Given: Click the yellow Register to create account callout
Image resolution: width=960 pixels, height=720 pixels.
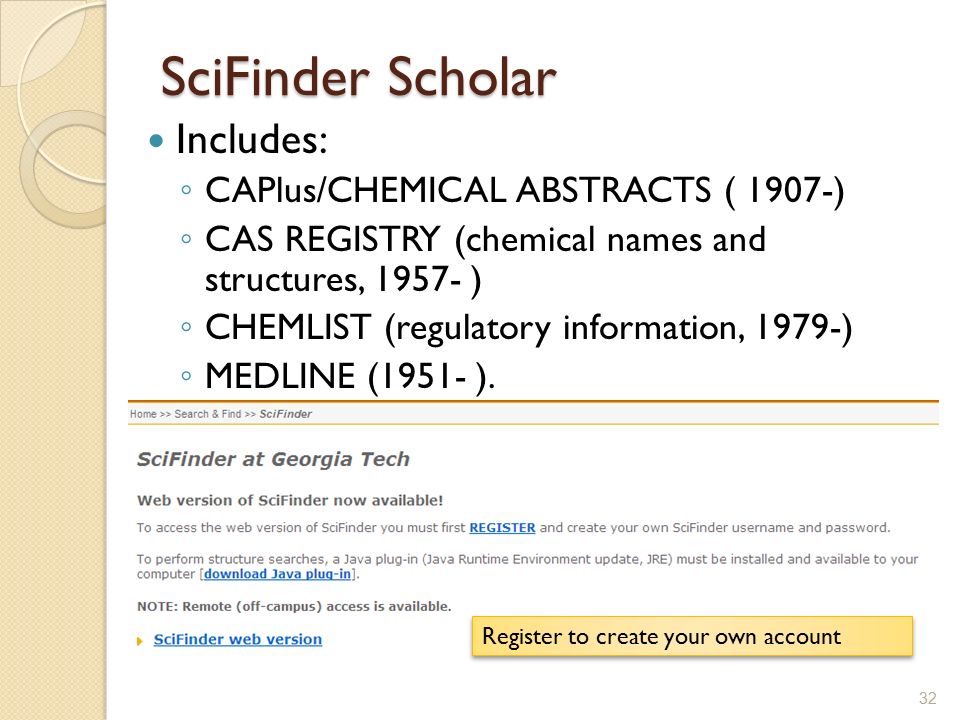Looking at the screenshot, I should [692, 637].
